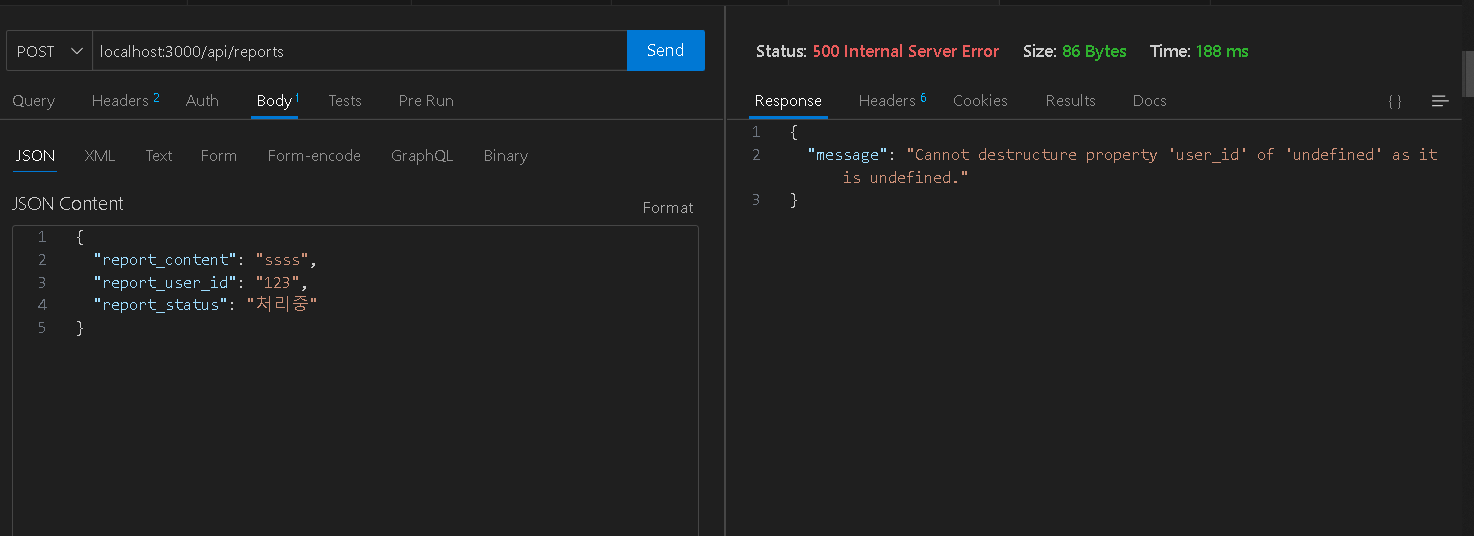Click the 188 ms time value

pyautogui.click(x=1222, y=52)
